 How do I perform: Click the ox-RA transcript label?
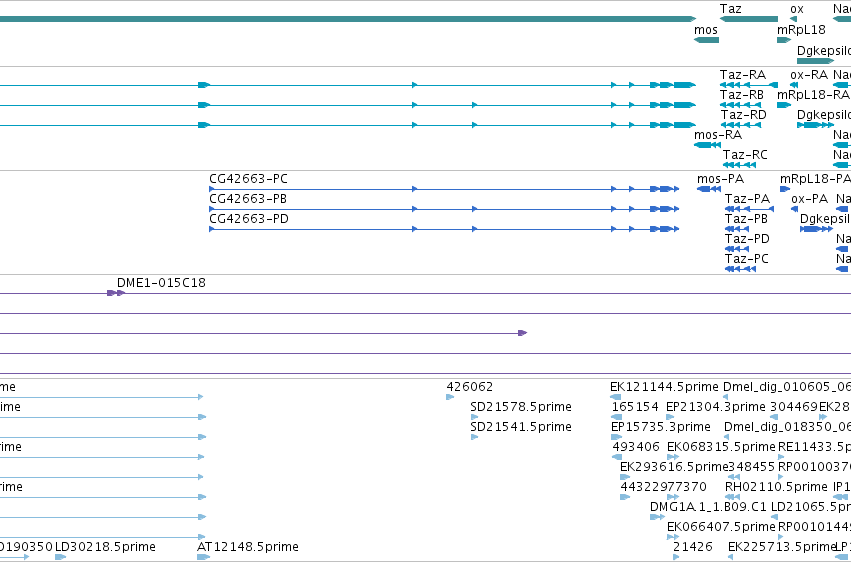point(809,75)
